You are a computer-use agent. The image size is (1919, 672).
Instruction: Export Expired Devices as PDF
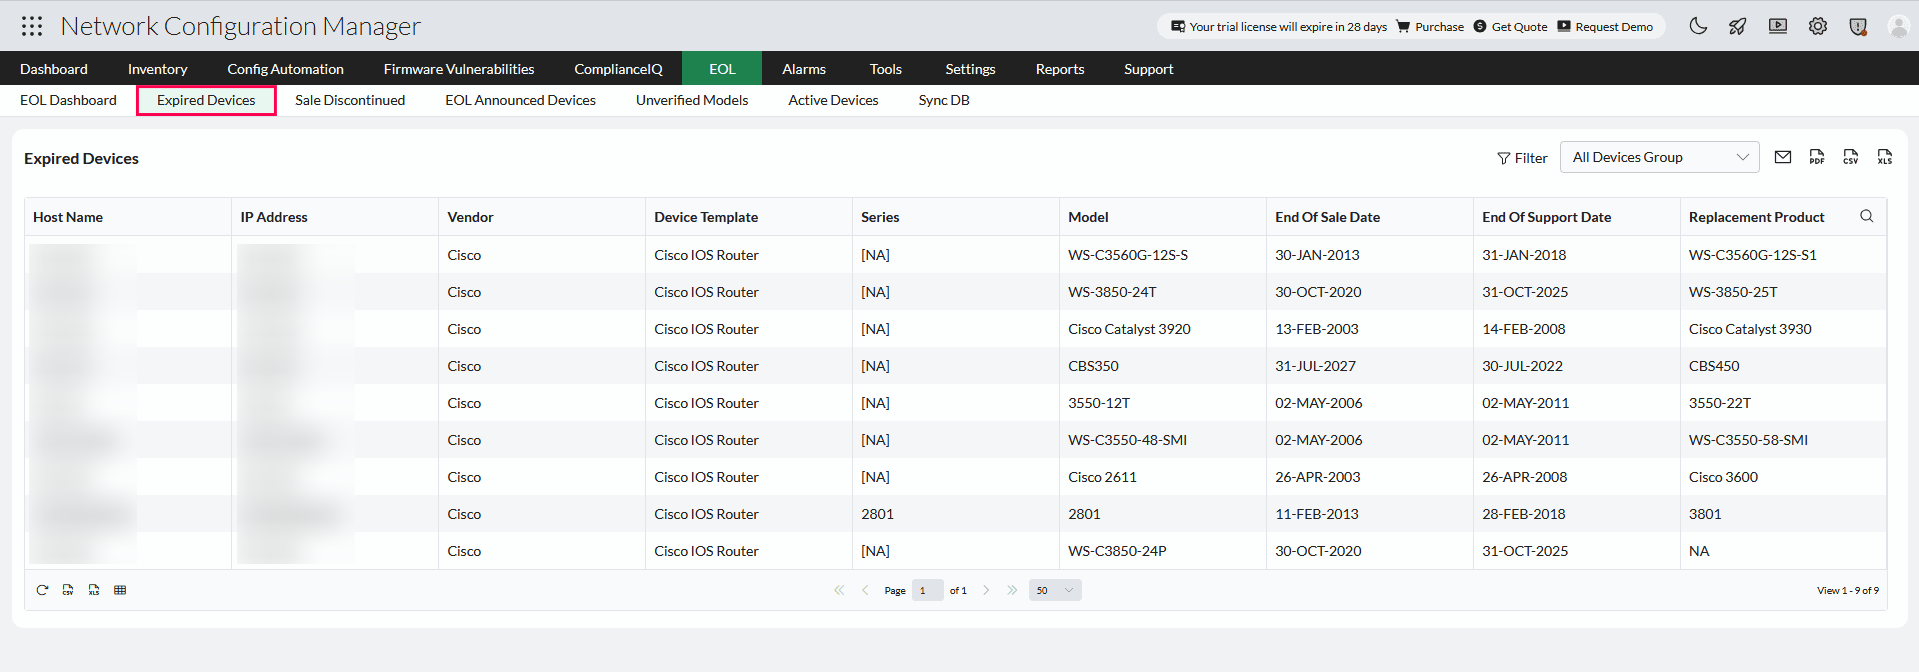tap(1817, 157)
